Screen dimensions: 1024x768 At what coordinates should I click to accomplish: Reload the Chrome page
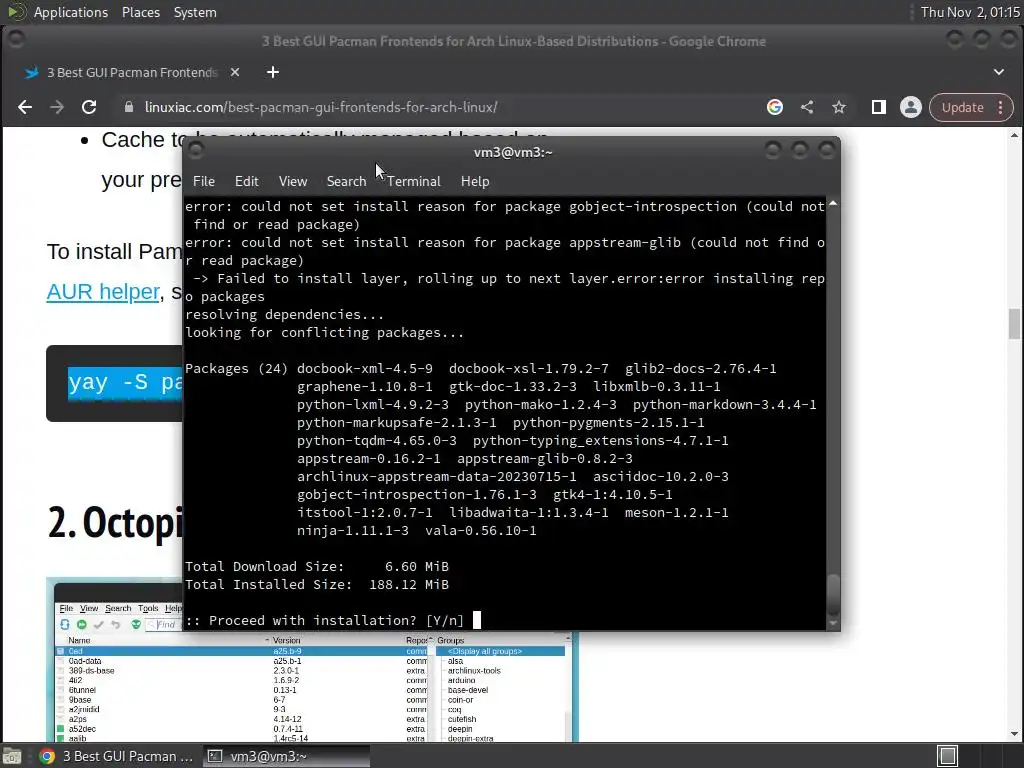click(89, 107)
